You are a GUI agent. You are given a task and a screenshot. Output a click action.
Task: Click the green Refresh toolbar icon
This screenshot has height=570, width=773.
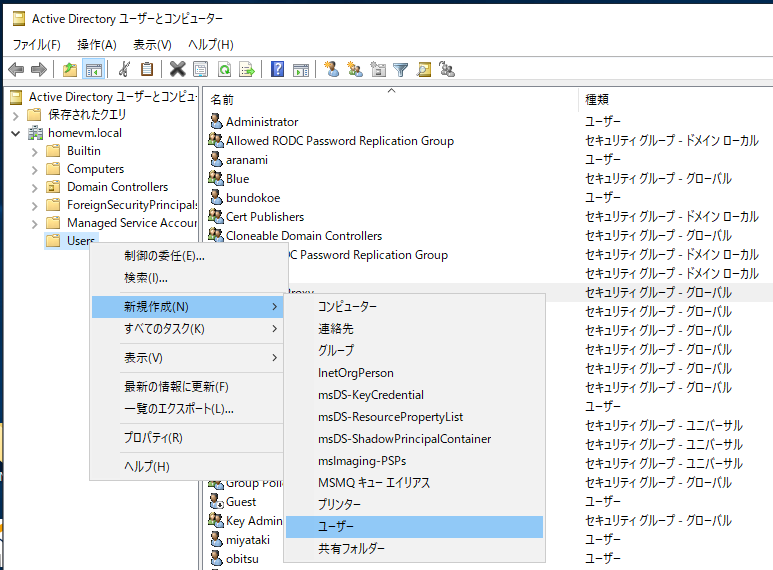tap(224, 70)
